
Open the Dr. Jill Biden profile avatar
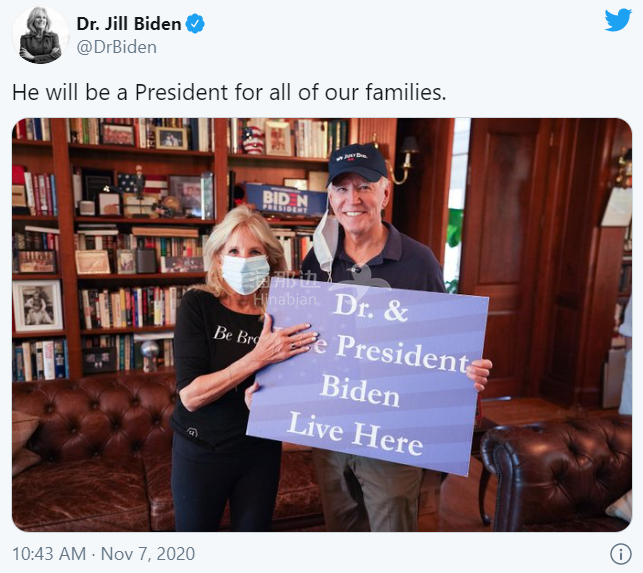[x=40, y=35]
